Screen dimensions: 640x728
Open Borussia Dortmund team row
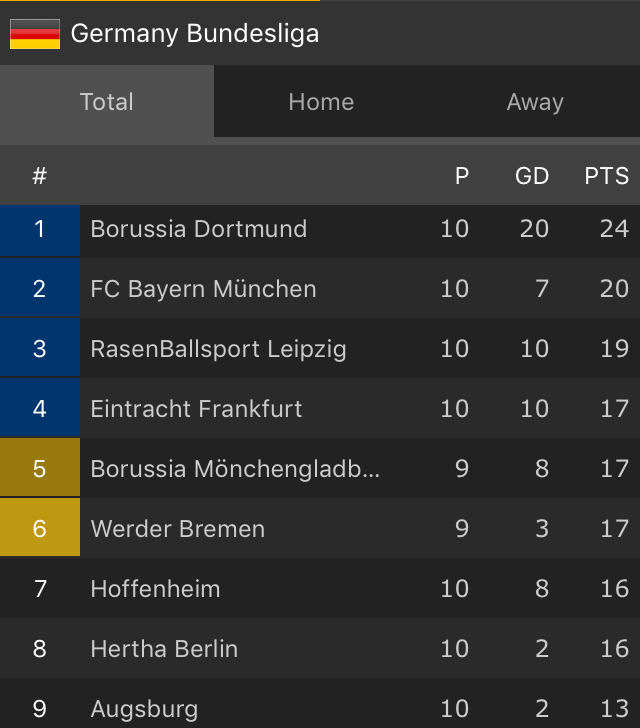tap(199, 229)
